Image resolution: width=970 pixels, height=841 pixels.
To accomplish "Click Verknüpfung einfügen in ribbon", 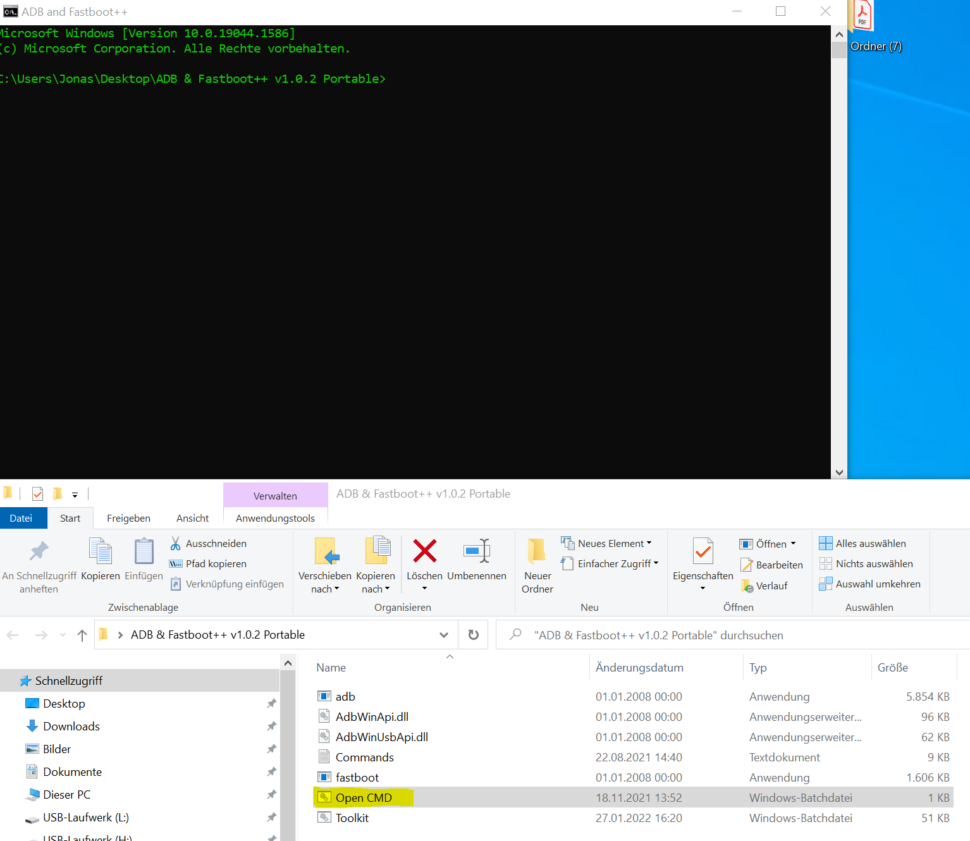I will [227, 584].
